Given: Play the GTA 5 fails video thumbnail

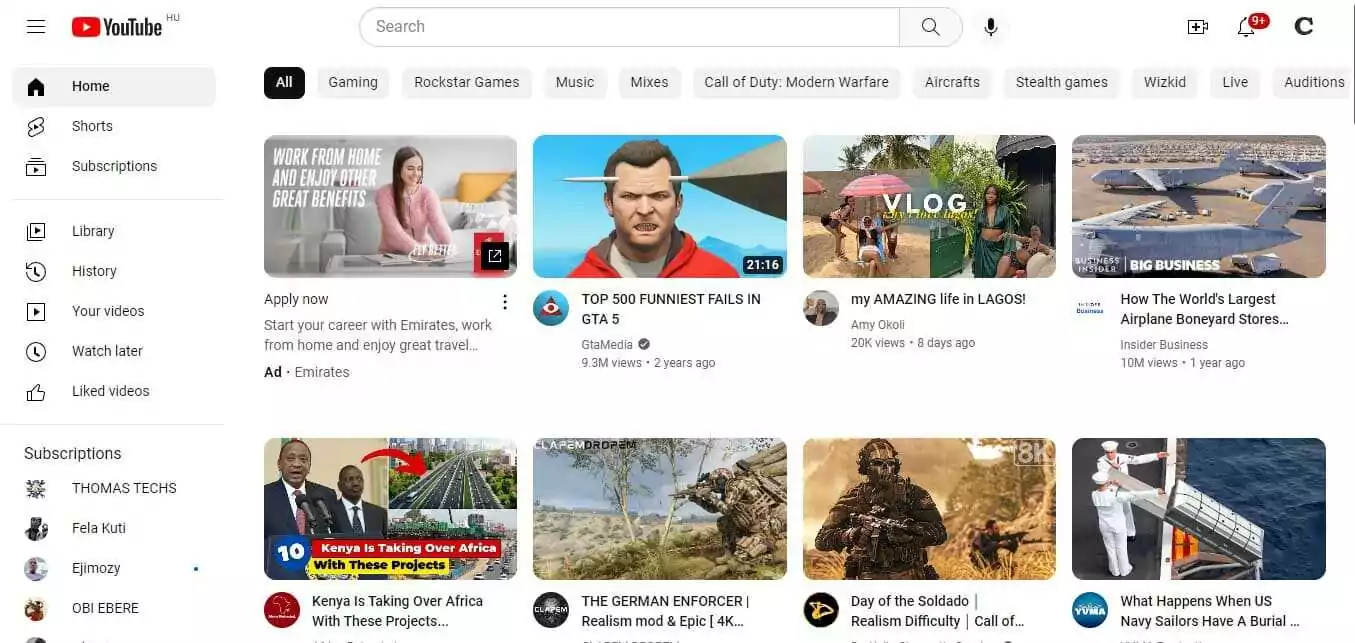Looking at the screenshot, I should point(660,206).
